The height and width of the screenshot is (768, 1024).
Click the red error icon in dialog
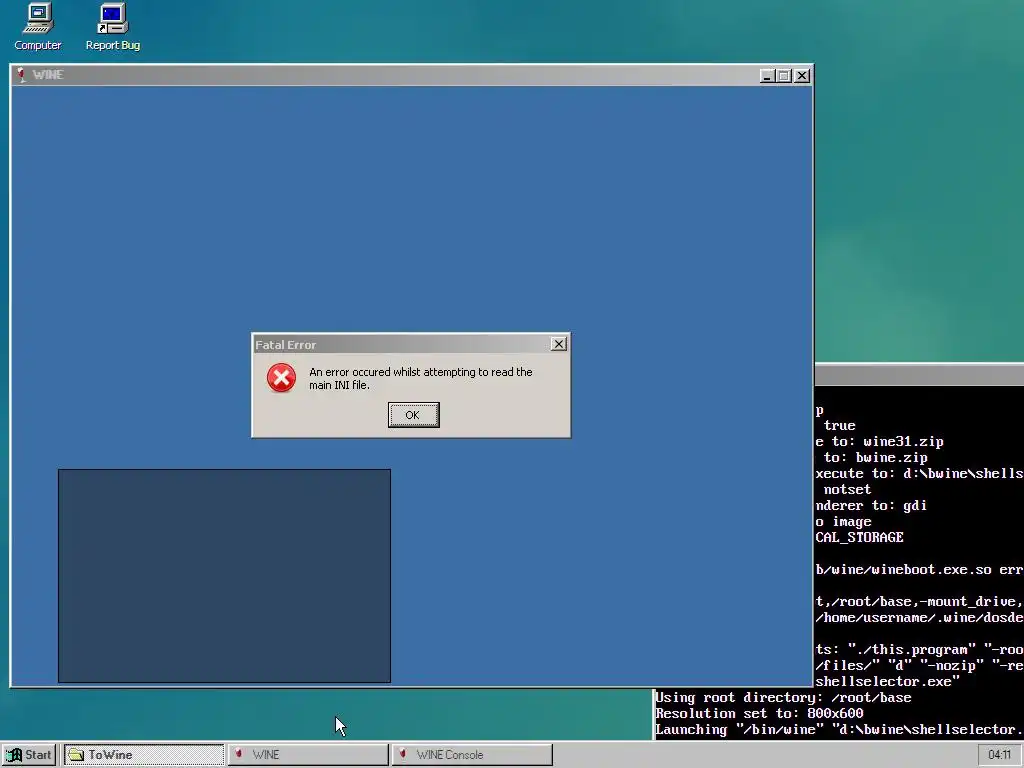[281, 378]
